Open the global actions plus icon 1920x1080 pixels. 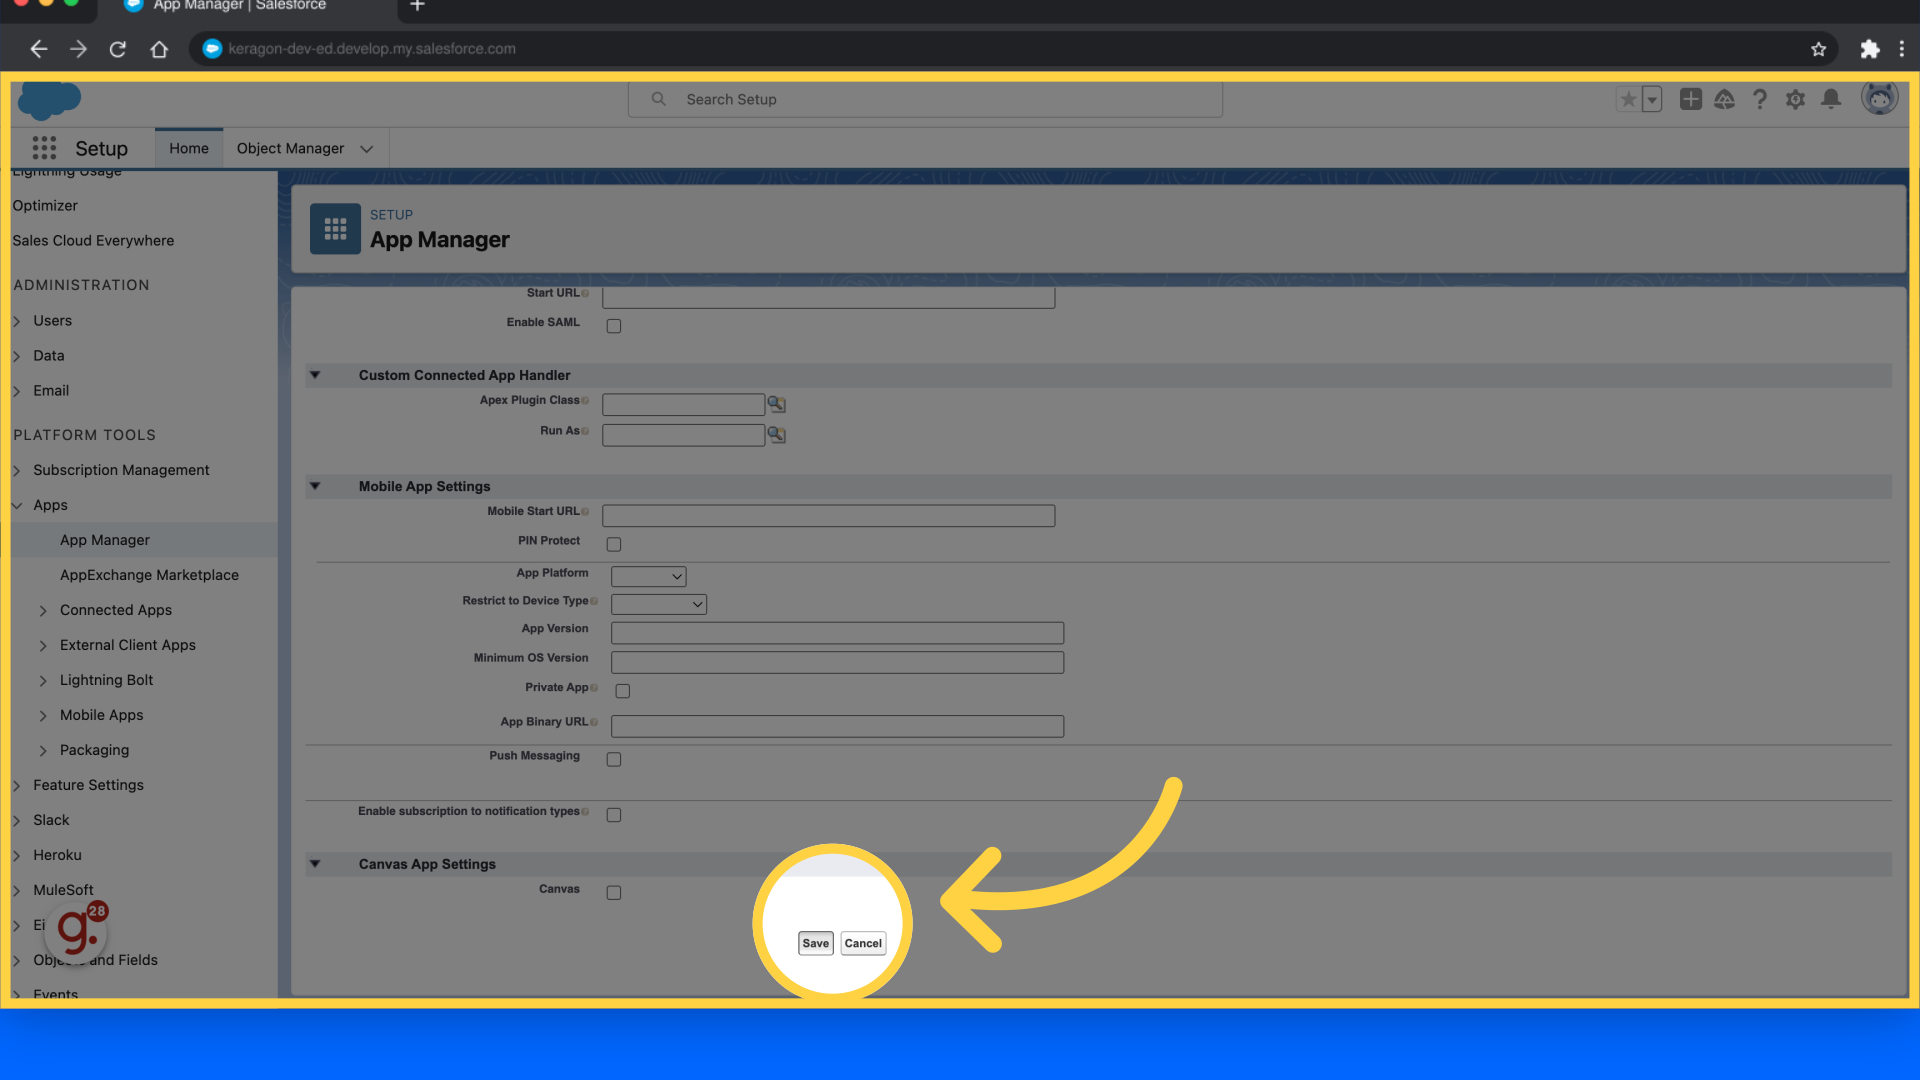click(1690, 99)
